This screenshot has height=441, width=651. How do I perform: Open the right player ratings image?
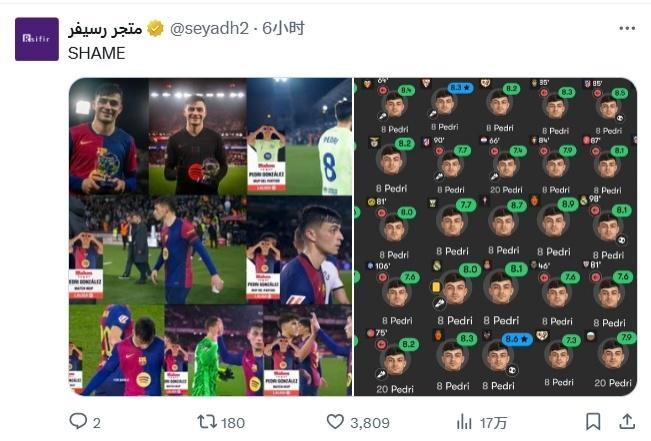(x=495, y=237)
